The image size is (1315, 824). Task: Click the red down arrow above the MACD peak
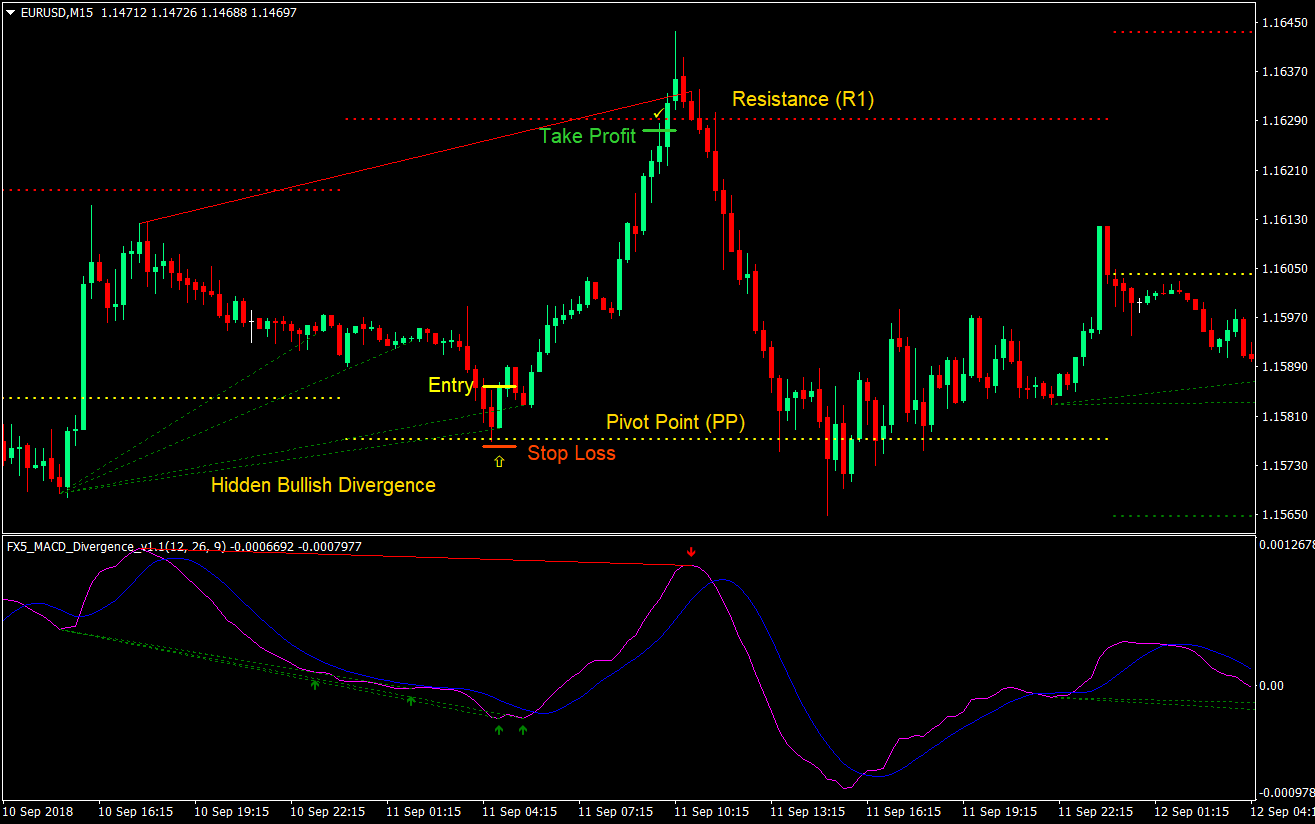coord(690,552)
